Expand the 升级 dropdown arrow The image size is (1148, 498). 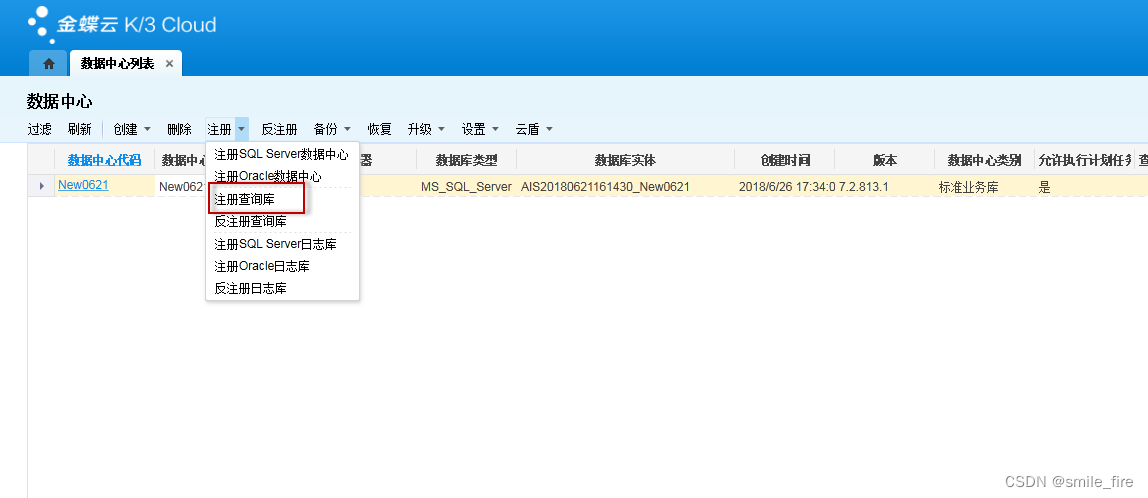point(441,129)
